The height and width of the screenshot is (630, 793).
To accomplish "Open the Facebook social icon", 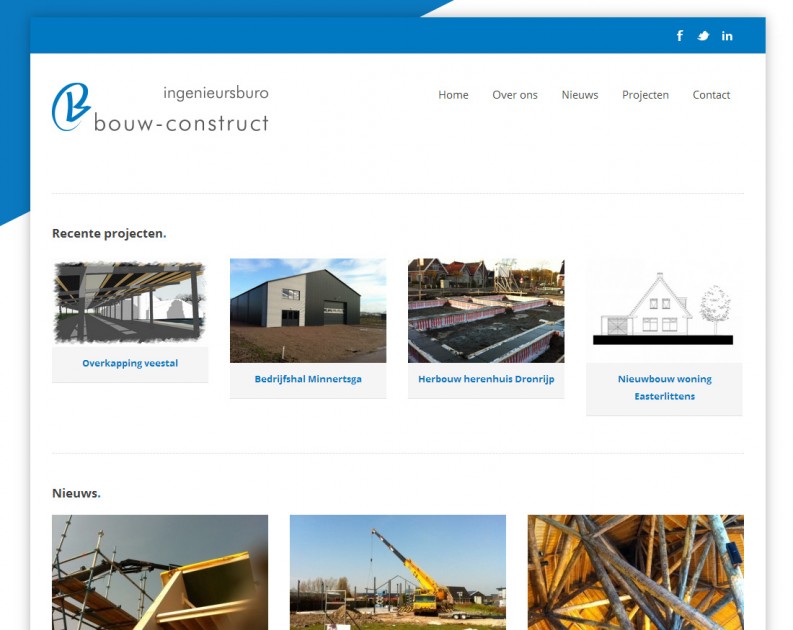I will (680, 36).
